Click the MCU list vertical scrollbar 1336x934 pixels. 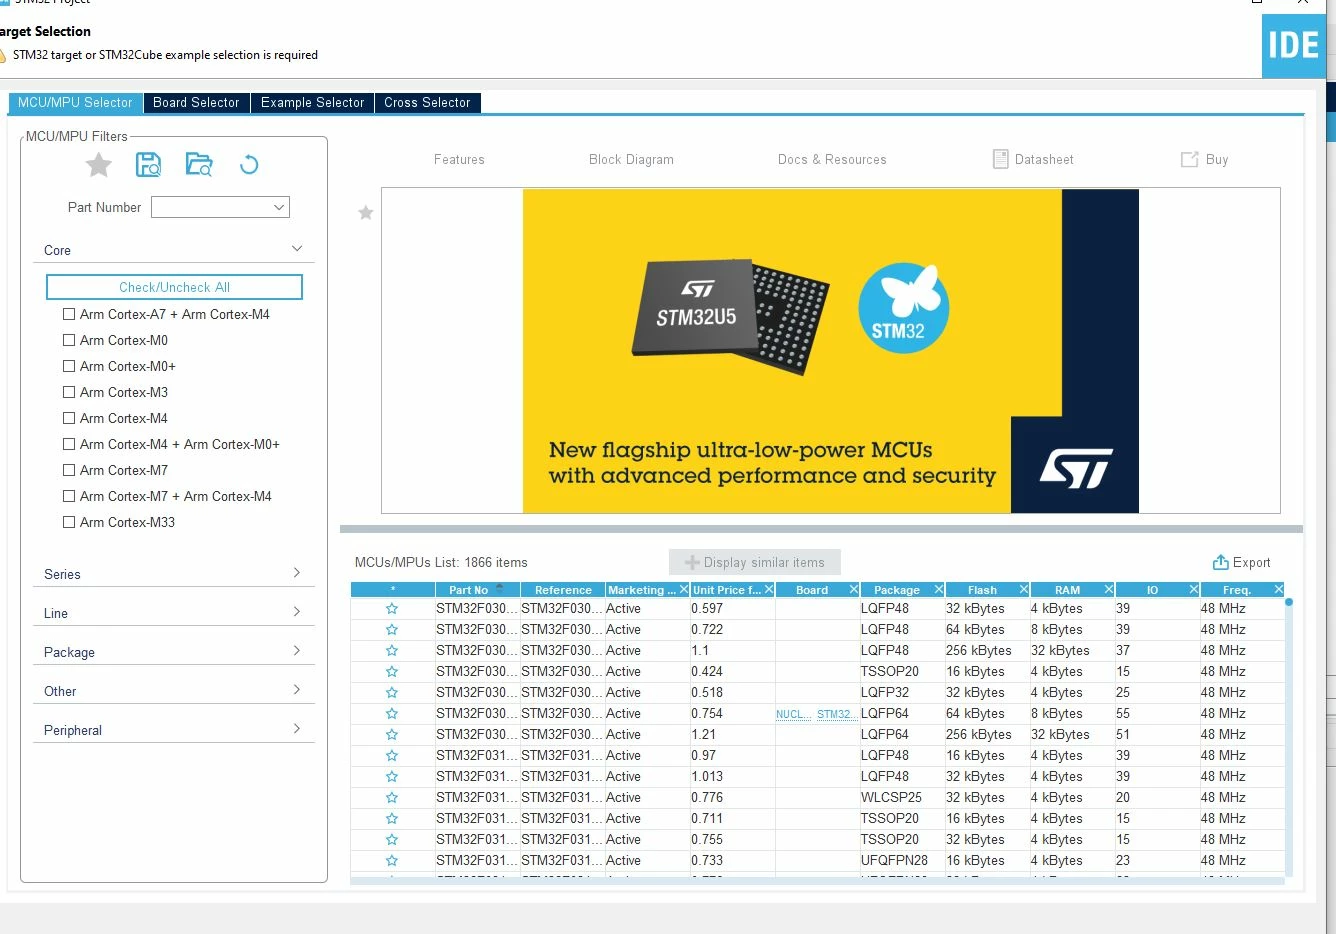[1289, 736]
